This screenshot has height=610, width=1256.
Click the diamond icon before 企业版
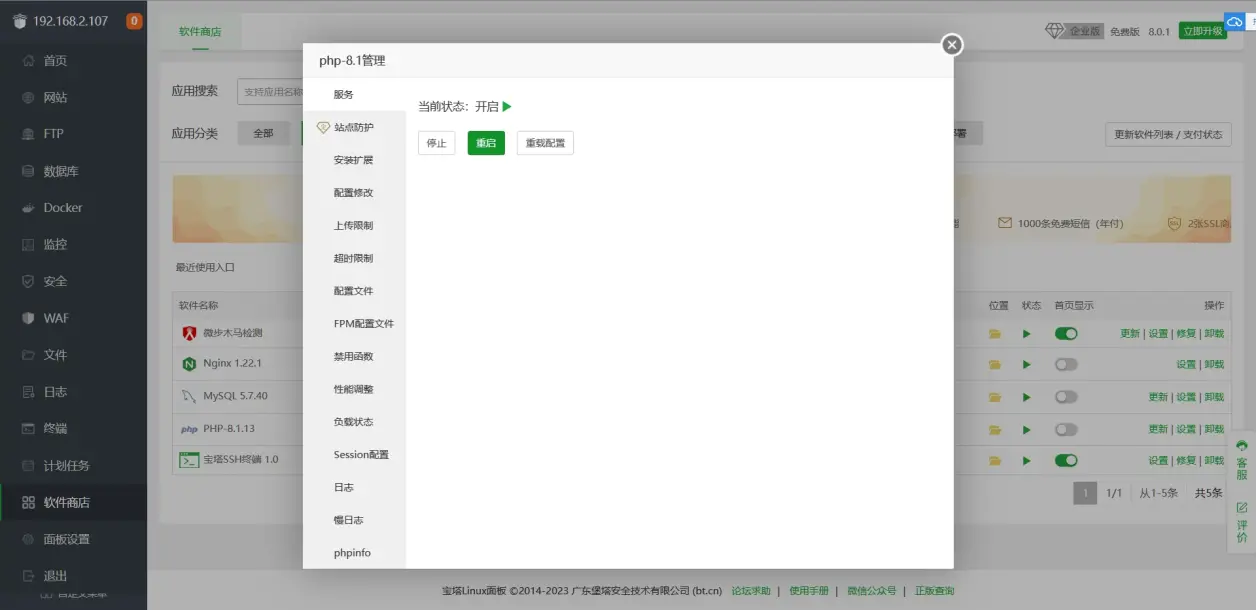[x=1055, y=31]
